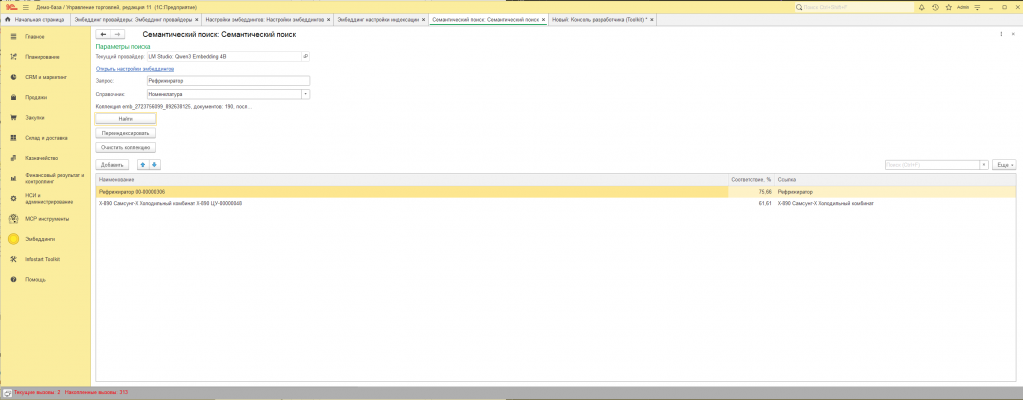The image size is (1023, 400).
Task: Click the 75,66 match value
Action: [x=765, y=192]
